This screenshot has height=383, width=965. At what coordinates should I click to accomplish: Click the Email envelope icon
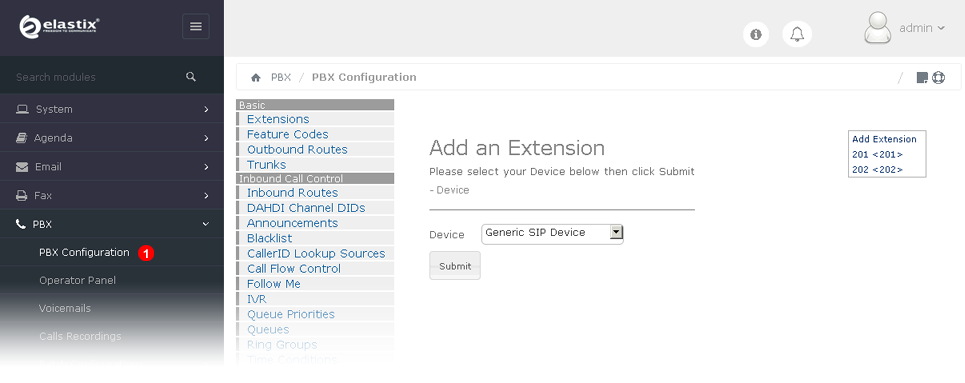pyautogui.click(x=22, y=167)
